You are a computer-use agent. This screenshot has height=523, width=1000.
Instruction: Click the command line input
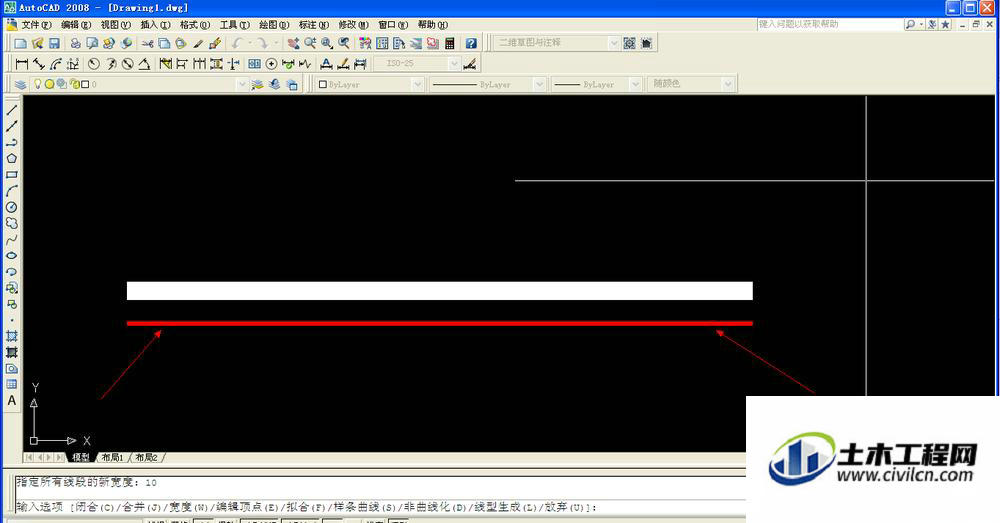380,507
